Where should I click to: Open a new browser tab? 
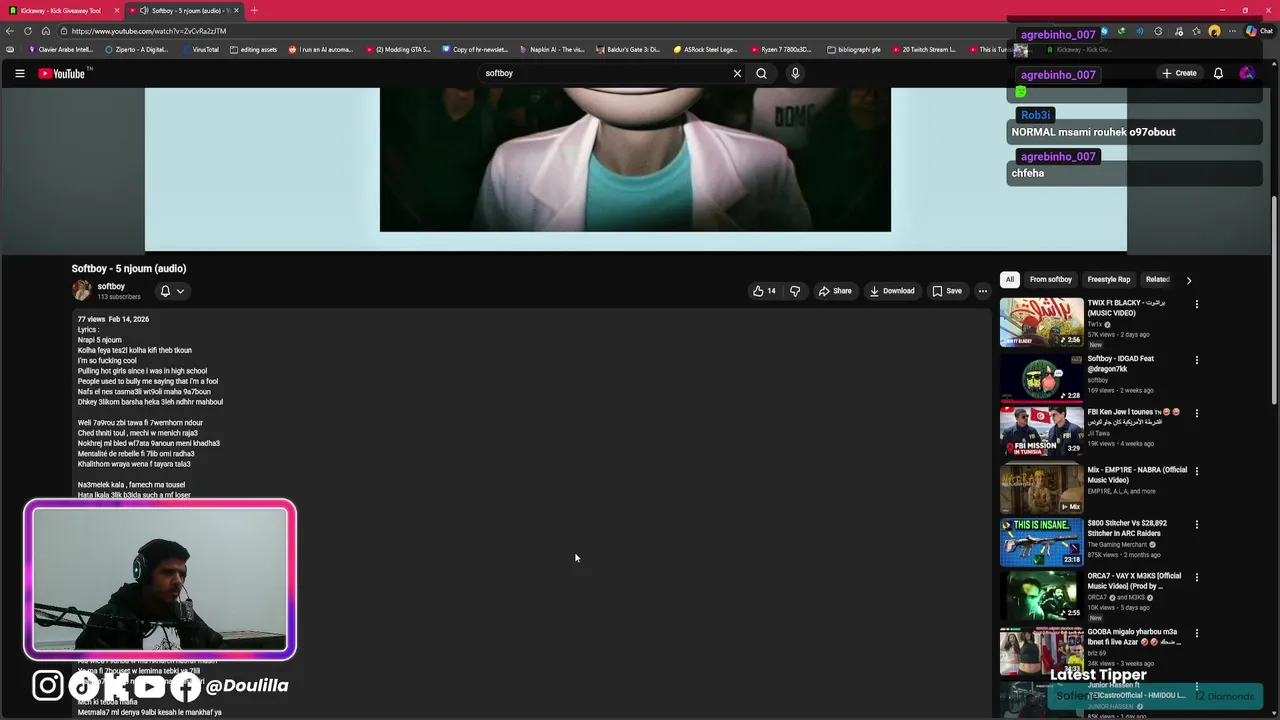(x=254, y=10)
